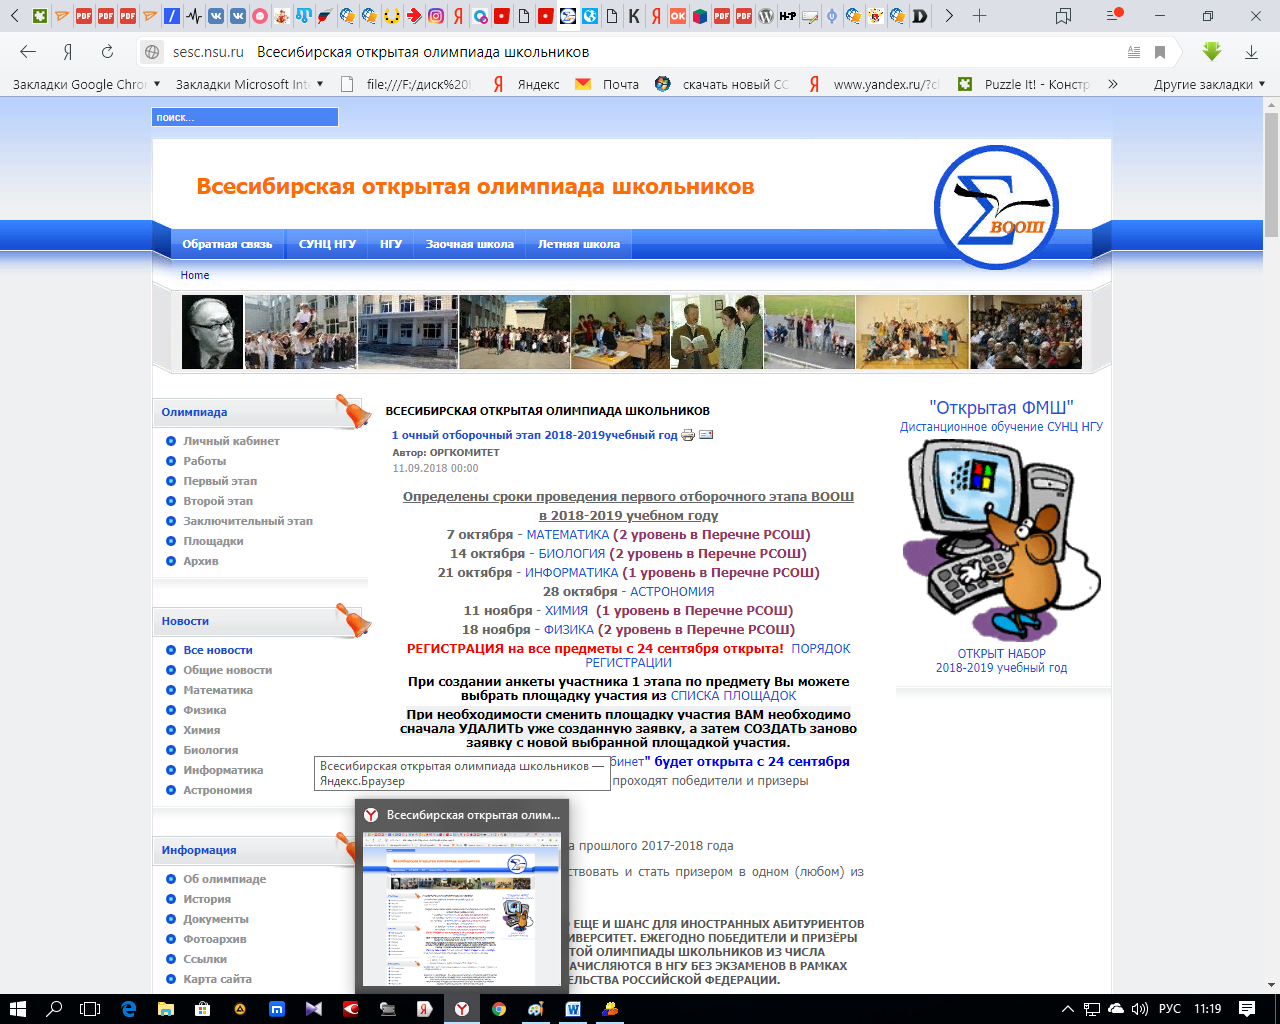Reload the page with the refresh icon

click(107, 52)
